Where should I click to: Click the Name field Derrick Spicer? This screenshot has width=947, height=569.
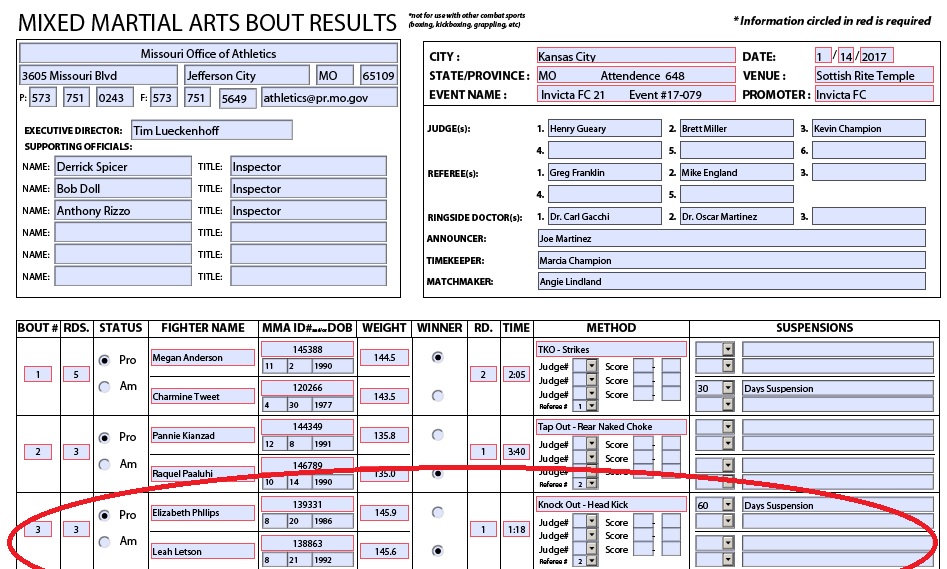coord(123,166)
